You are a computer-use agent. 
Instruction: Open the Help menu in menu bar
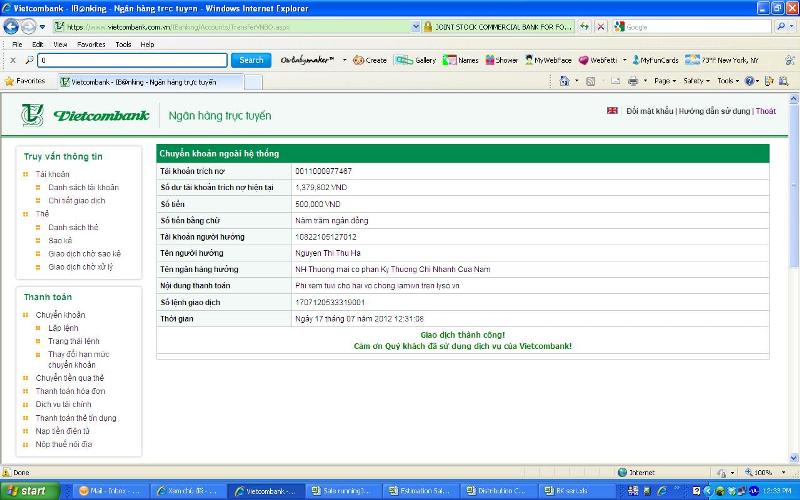(147, 44)
